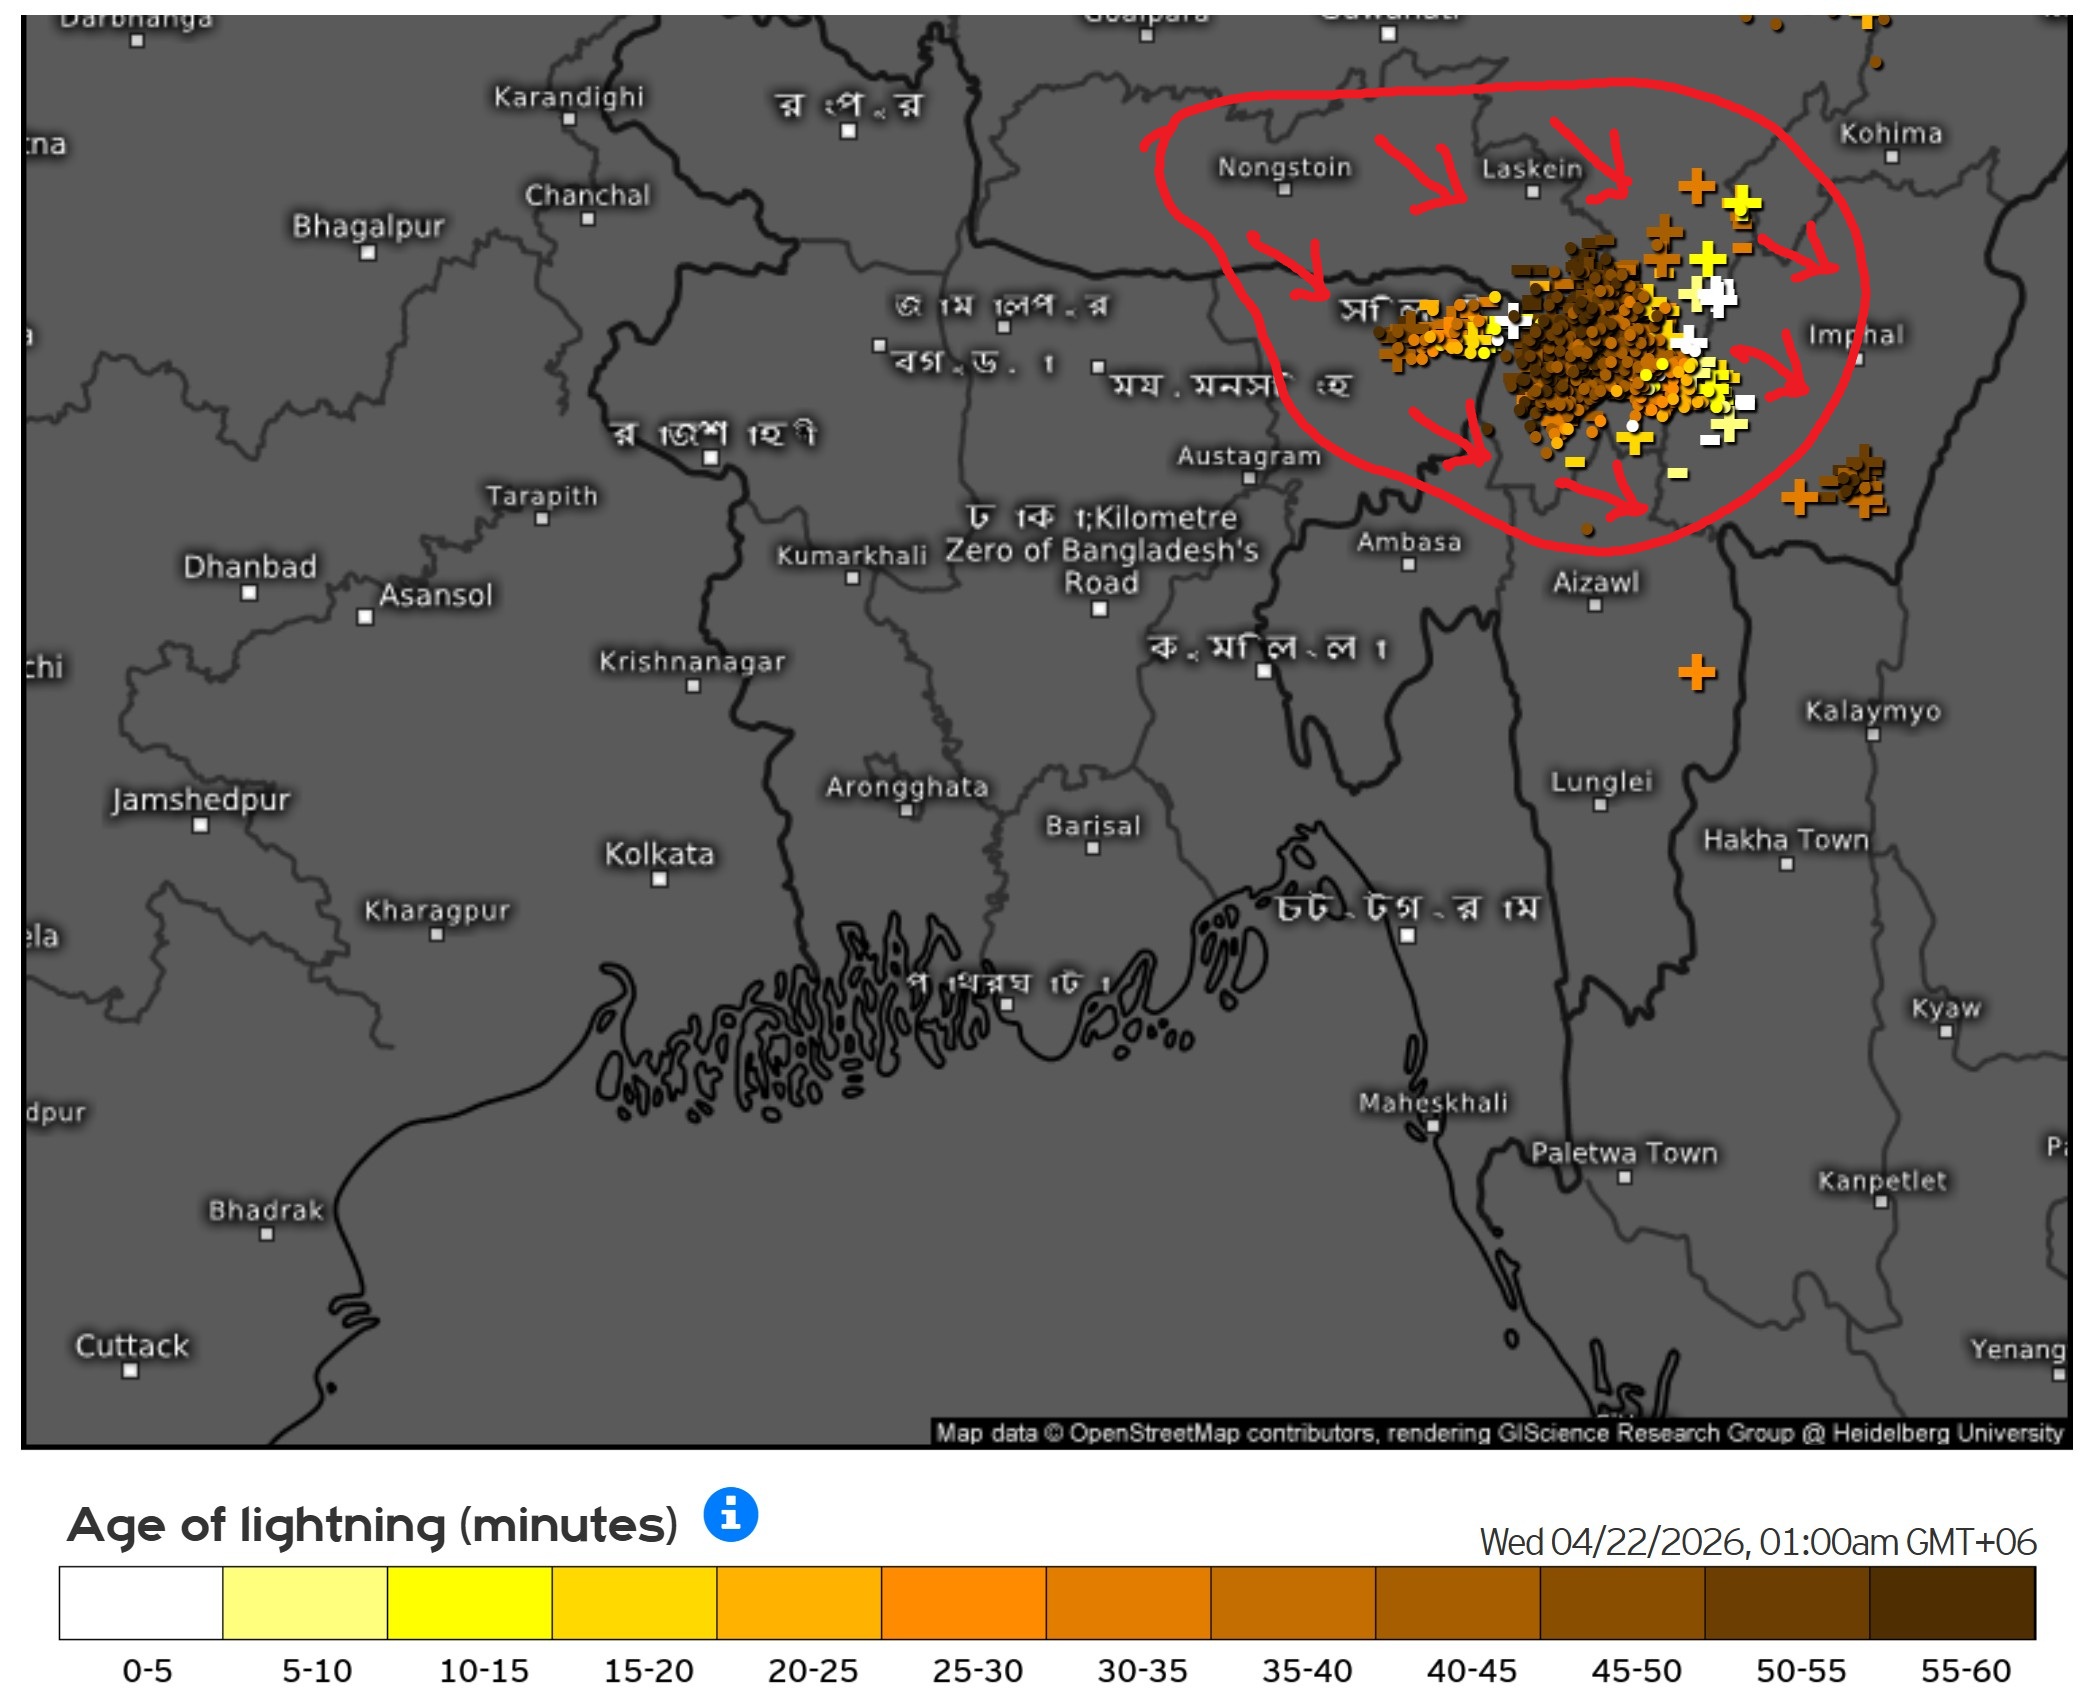Click the darkest brown 55-60 legend swatch
The width and height of the screenshot is (2094, 1692).
(1951, 1602)
